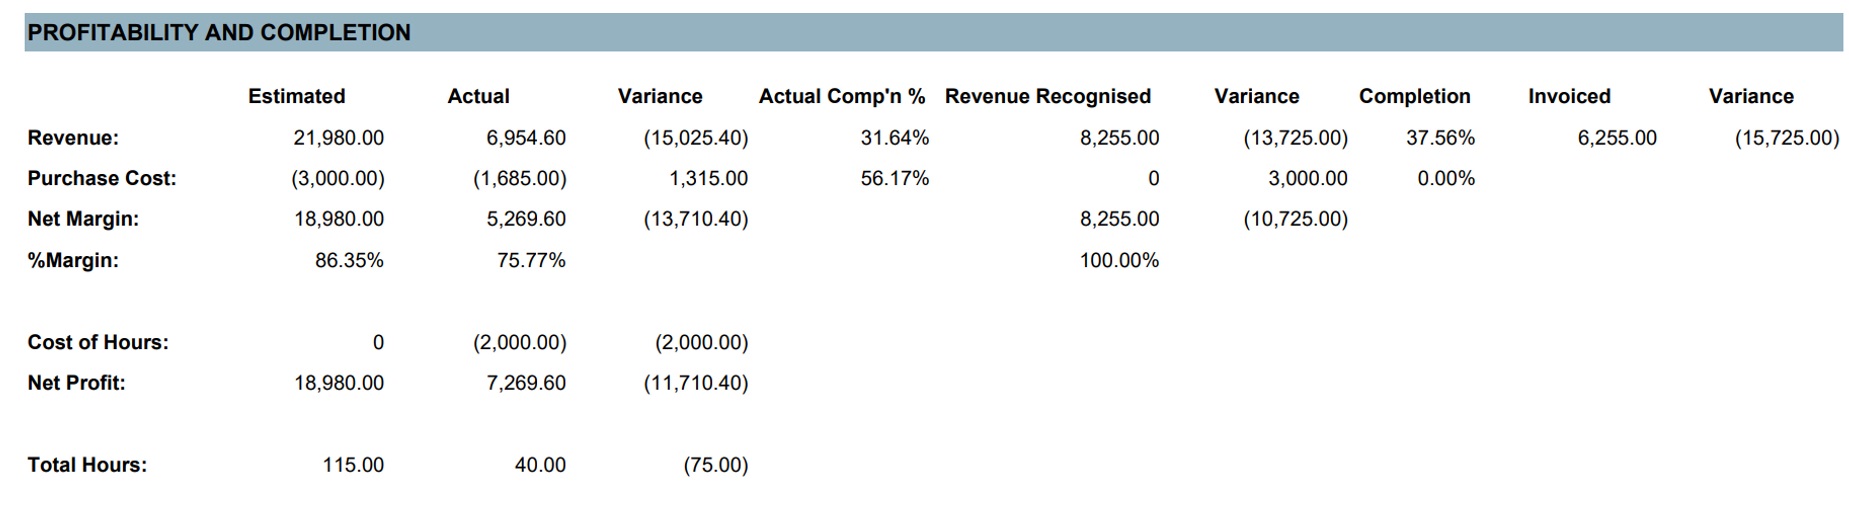This screenshot has width=1849, height=521.
Task: Click the Total Hours row label
Action: click(x=87, y=465)
